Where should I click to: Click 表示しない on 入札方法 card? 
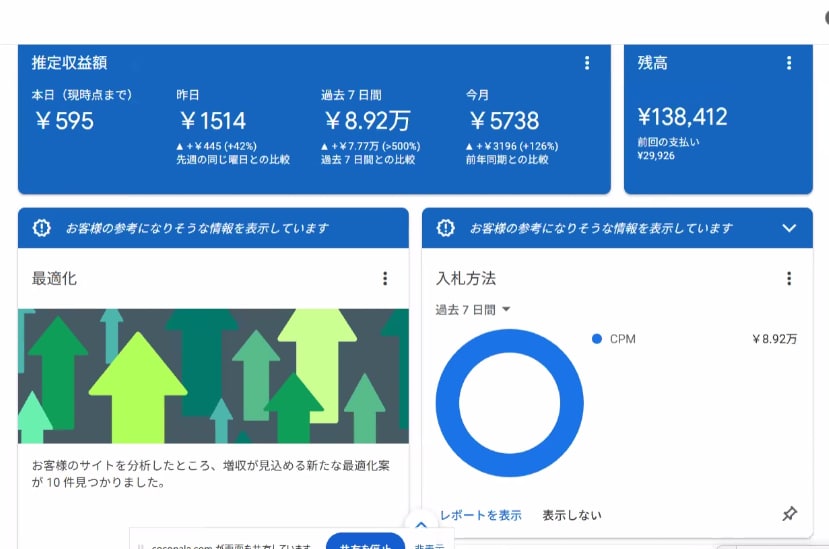(572, 515)
